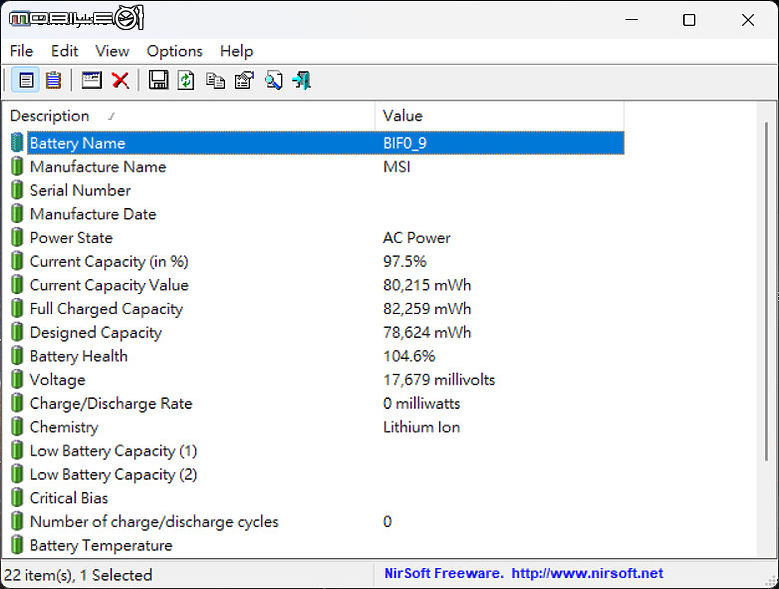
Task: Click the red X delete icon
Action: coord(120,80)
